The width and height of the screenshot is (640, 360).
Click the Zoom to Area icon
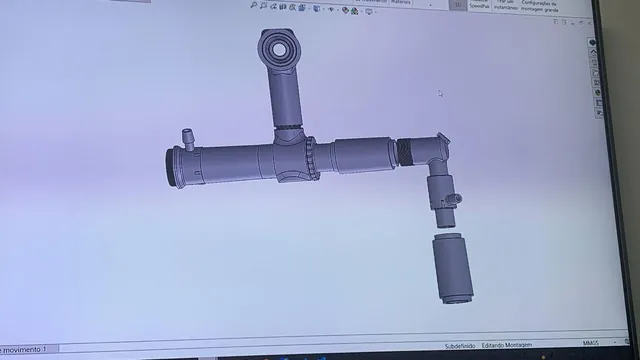pos(263,6)
